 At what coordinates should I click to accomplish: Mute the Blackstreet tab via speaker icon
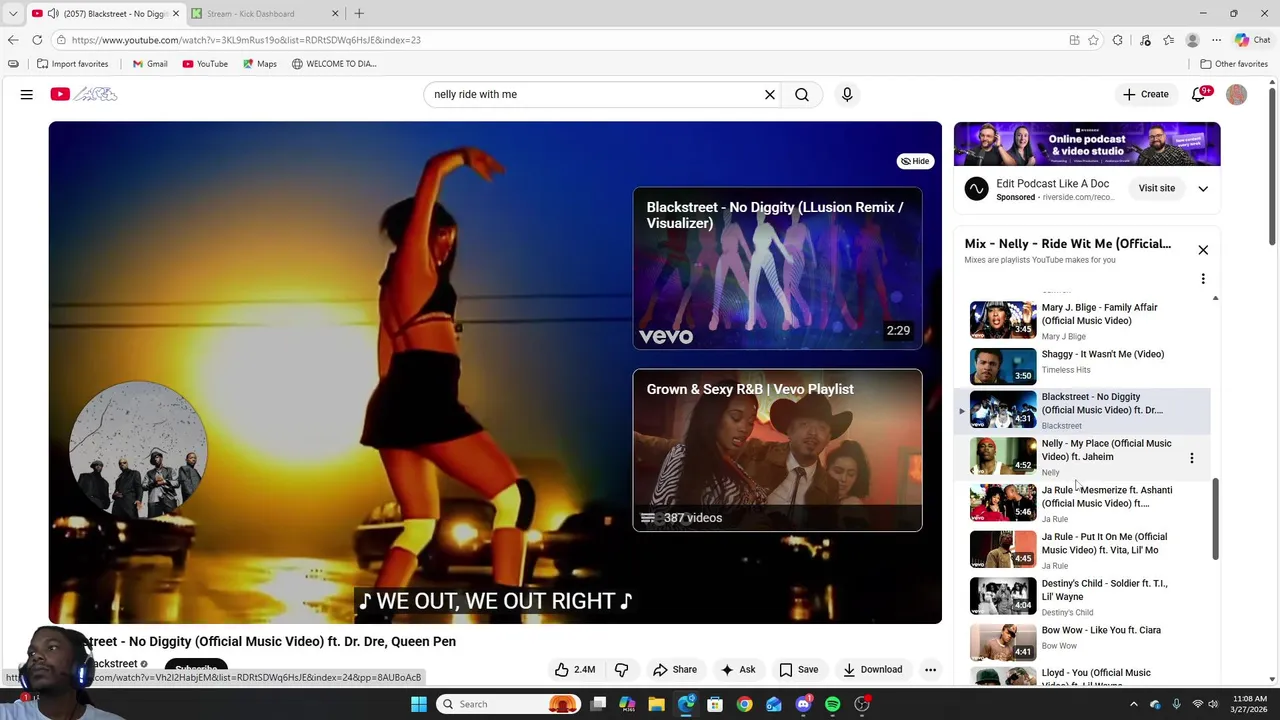pyautogui.click(x=52, y=14)
